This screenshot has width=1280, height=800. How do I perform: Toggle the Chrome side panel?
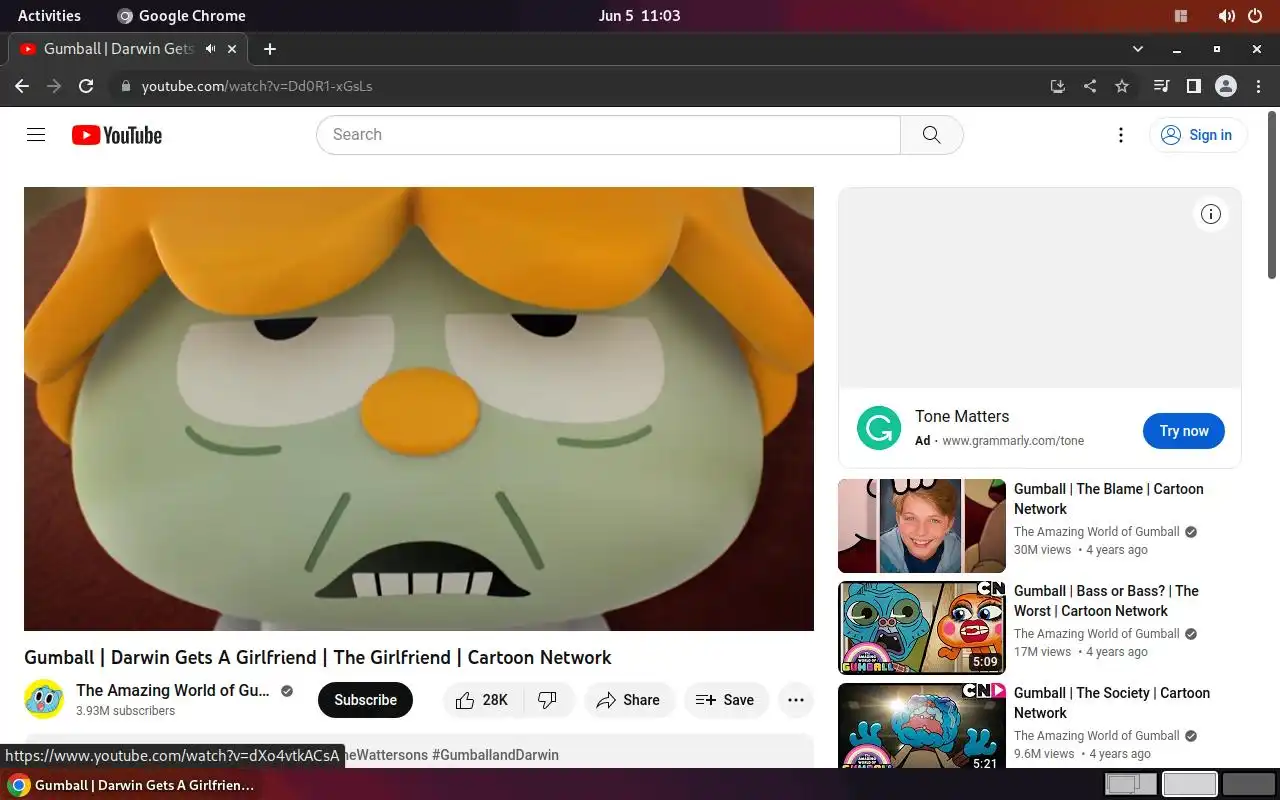tap(1193, 86)
